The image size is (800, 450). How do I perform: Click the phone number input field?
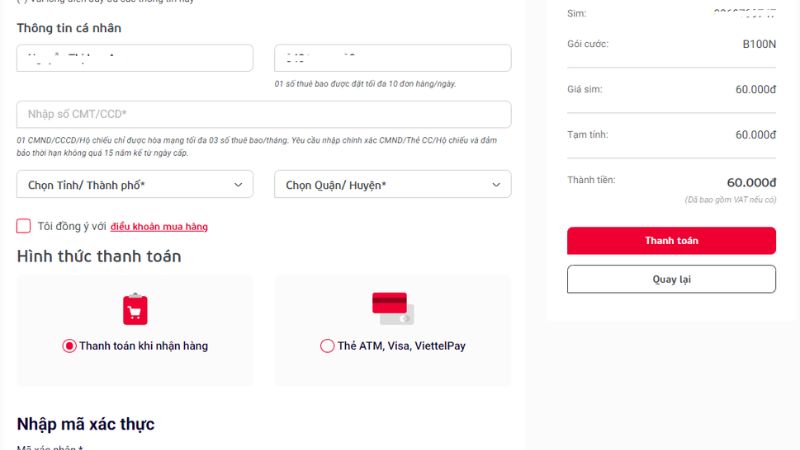tap(392, 58)
